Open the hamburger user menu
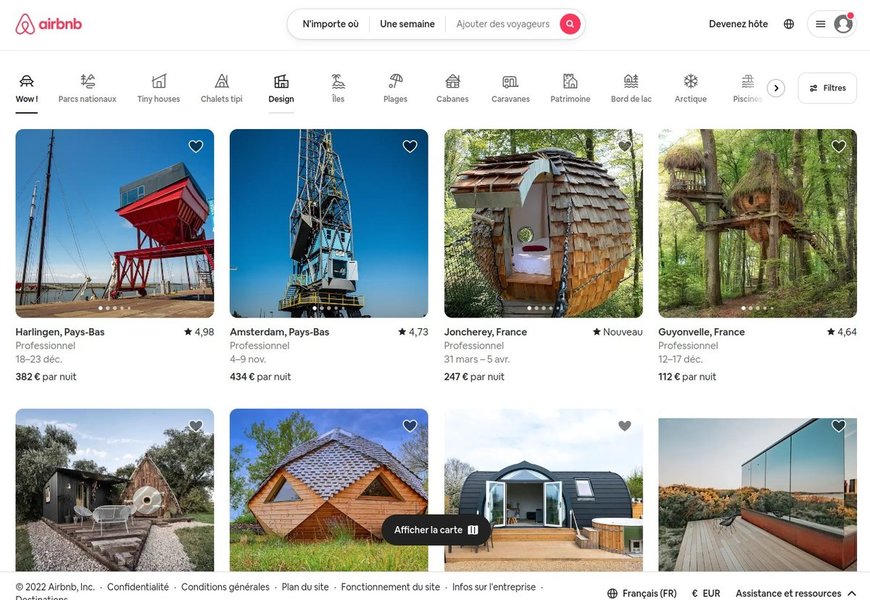This screenshot has width=870, height=600. (820, 24)
